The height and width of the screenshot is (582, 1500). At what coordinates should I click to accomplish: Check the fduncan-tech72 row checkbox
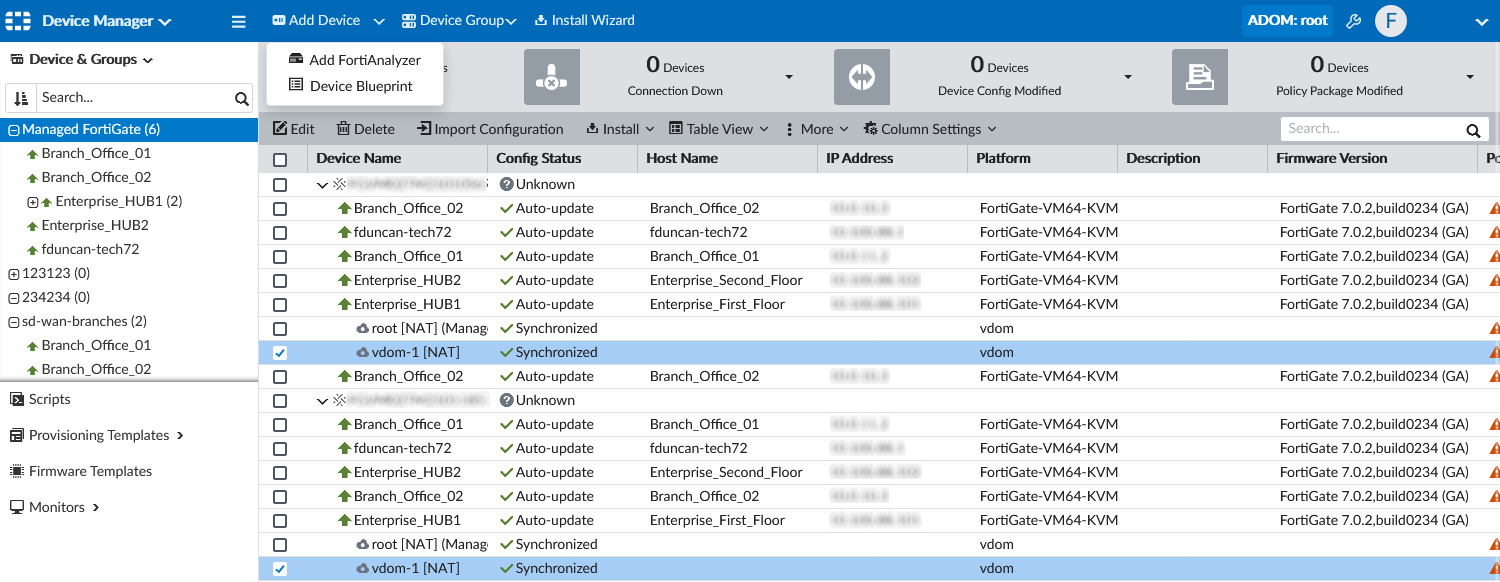[x=280, y=233]
